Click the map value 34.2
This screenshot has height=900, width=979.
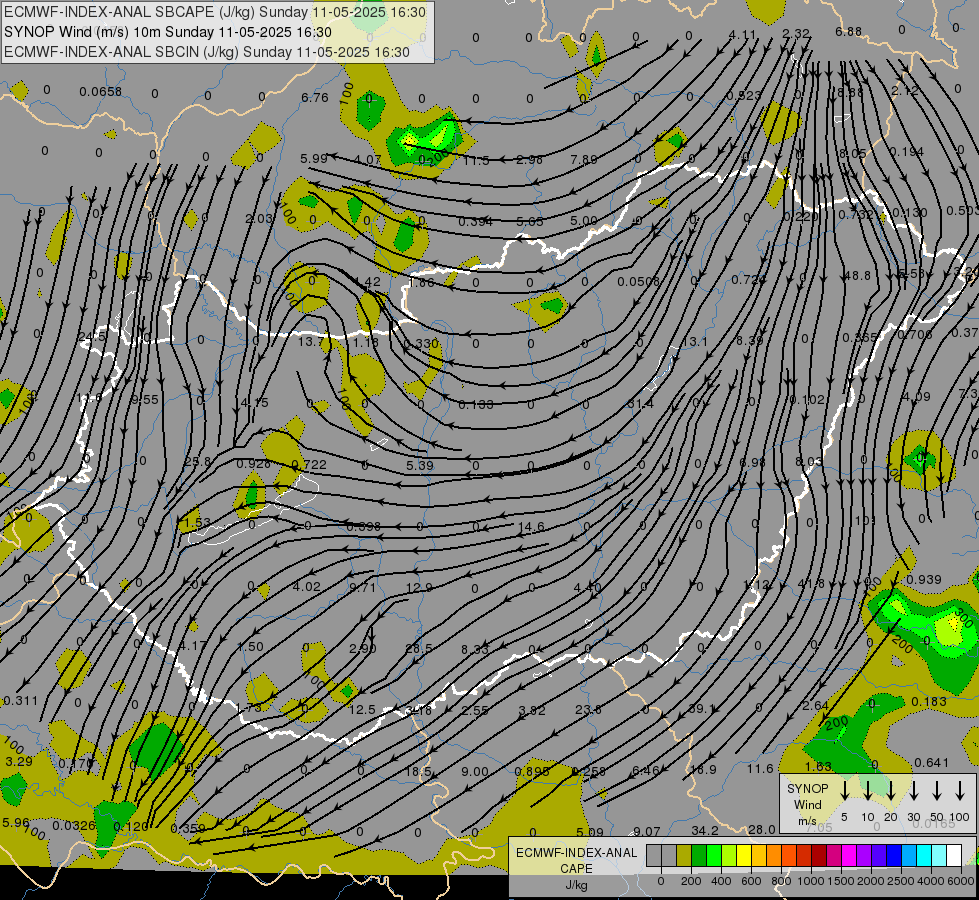(x=705, y=831)
